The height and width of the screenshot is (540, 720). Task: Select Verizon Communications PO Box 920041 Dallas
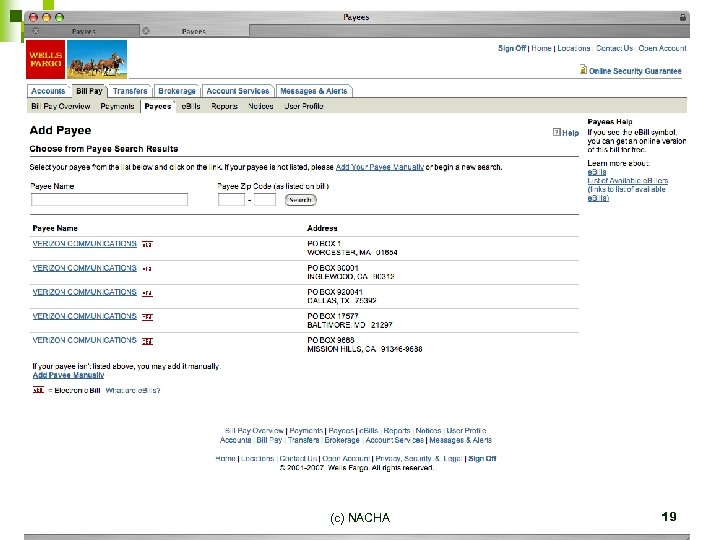[x=84, y=292]
